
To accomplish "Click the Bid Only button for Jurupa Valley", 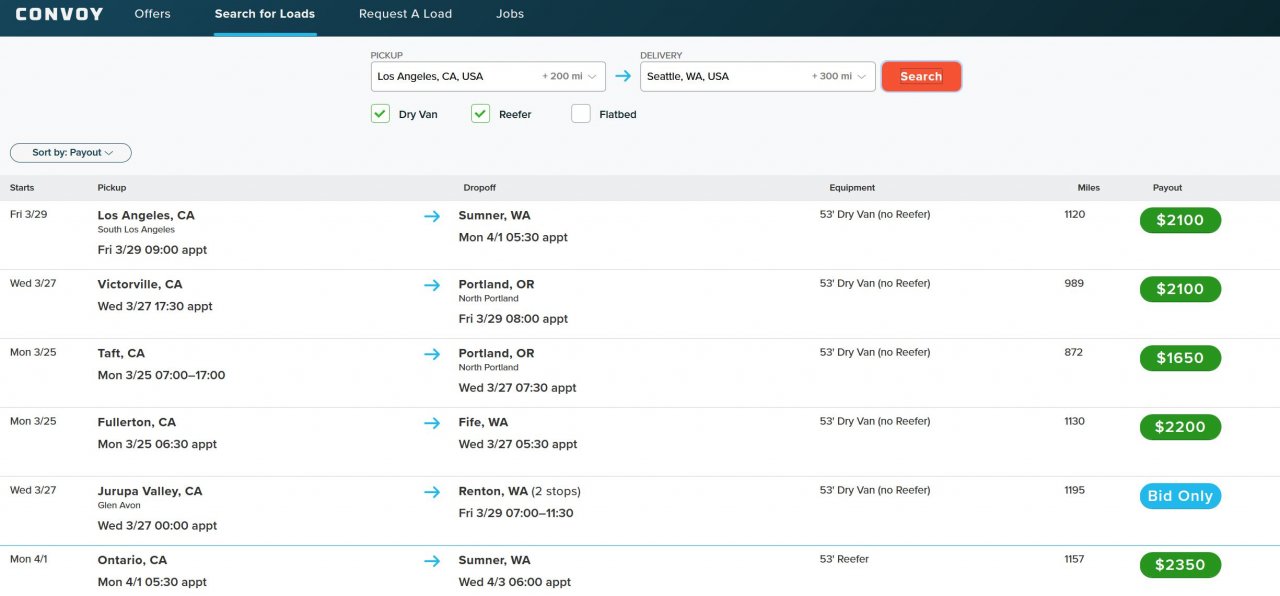I will coord(1180,496).
